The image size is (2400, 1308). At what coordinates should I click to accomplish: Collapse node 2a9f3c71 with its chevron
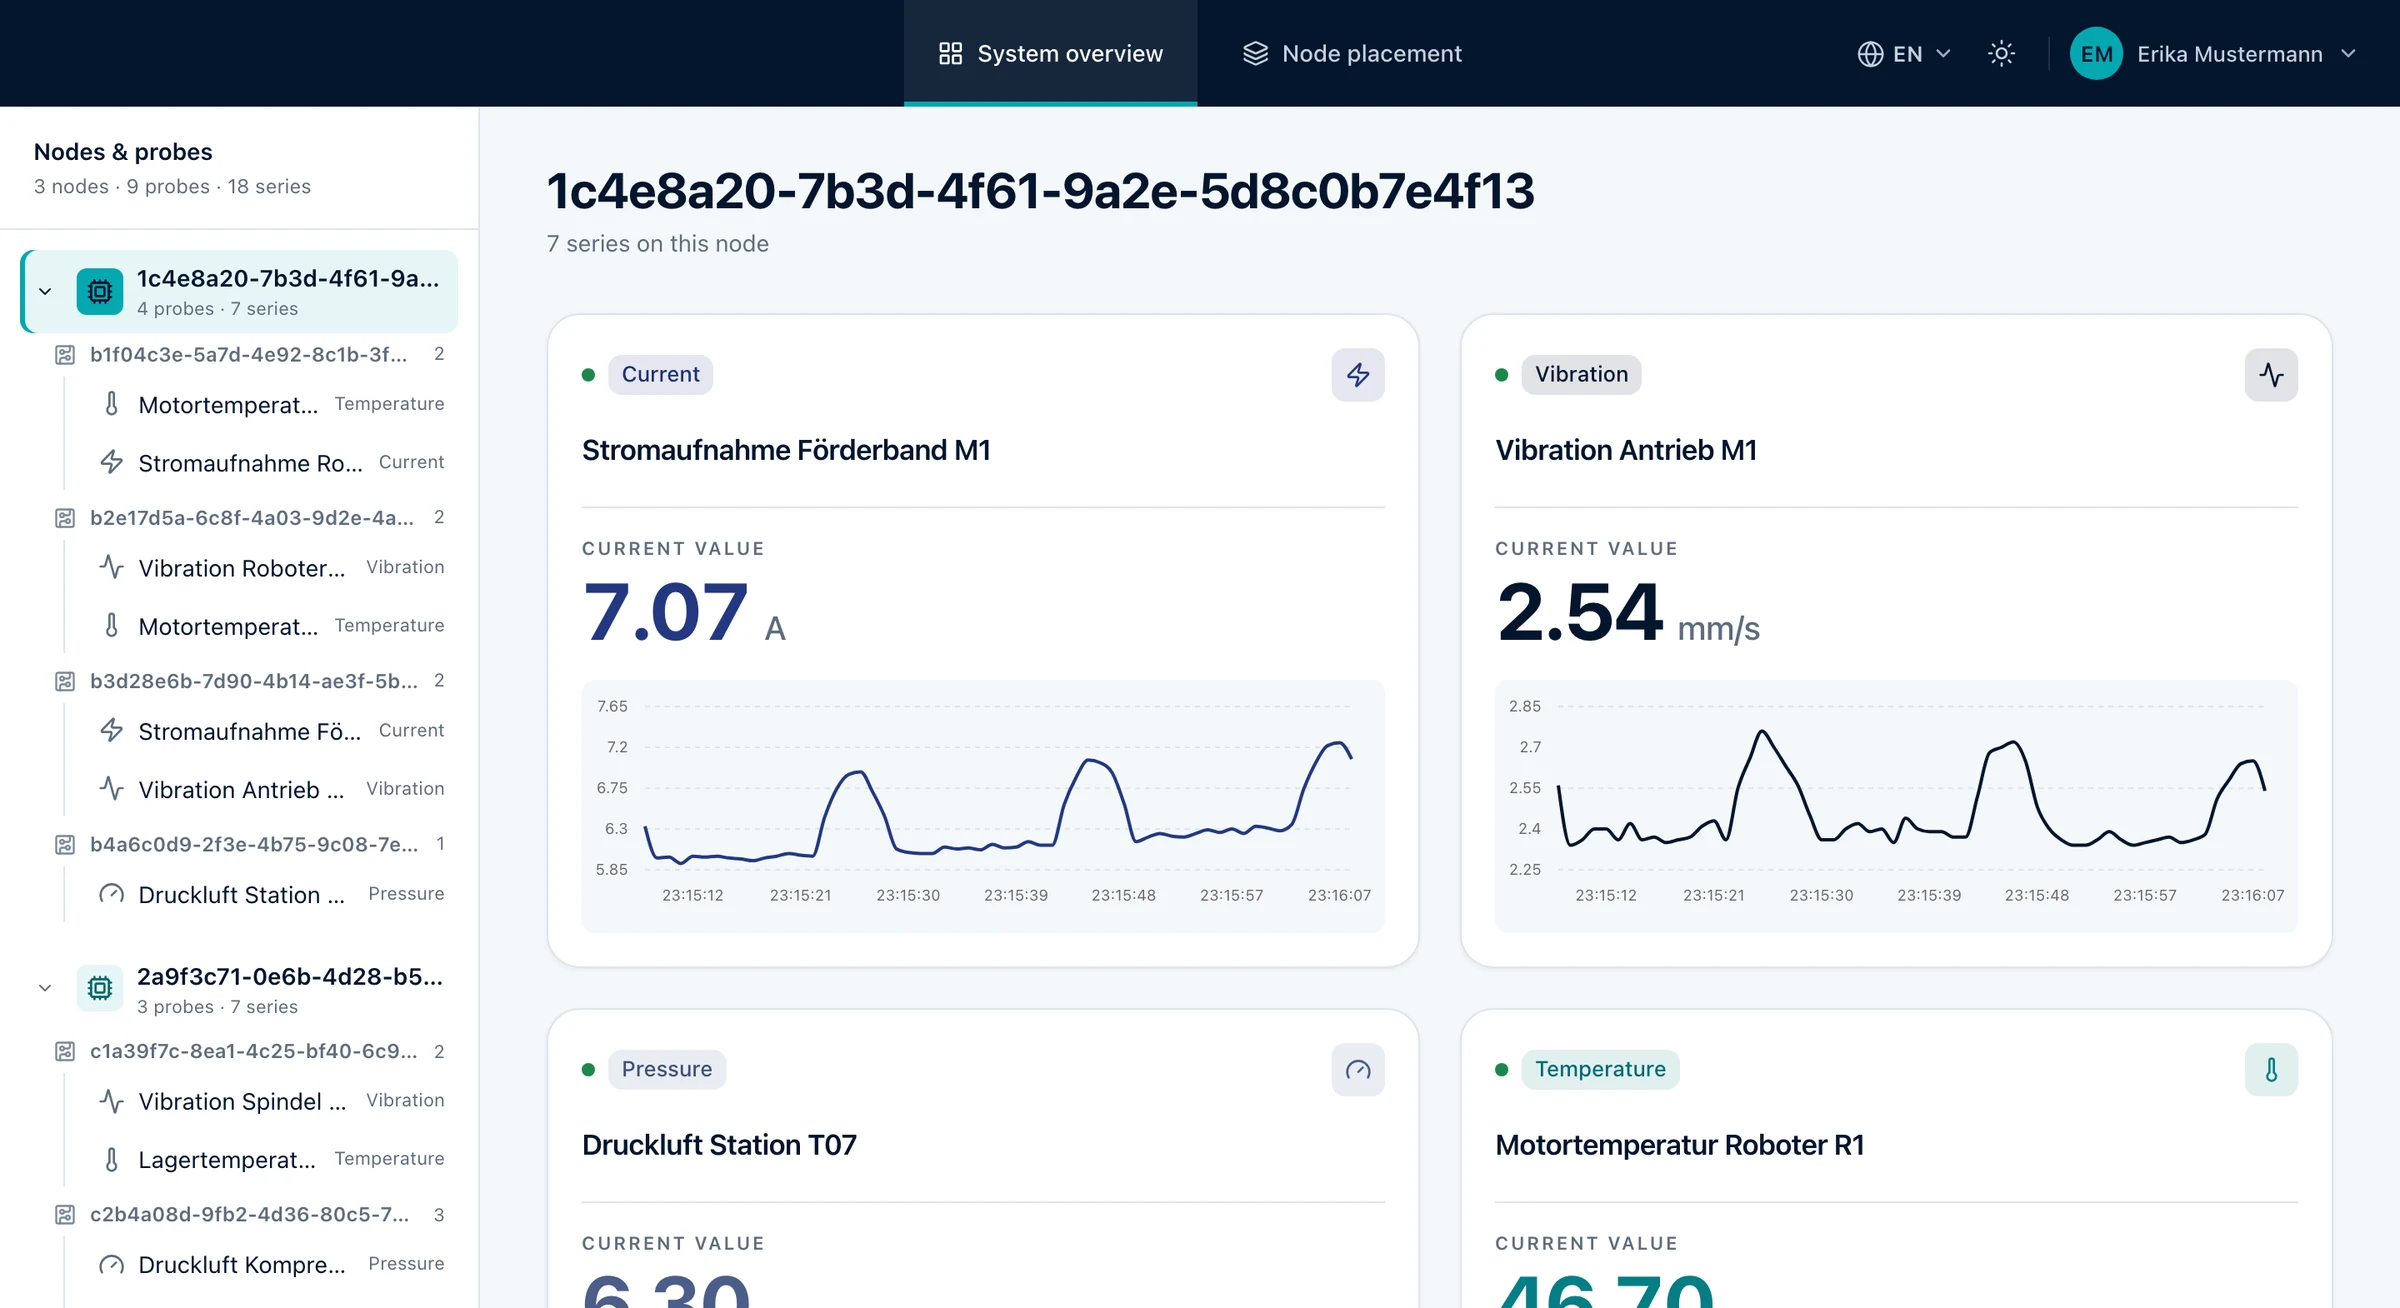tap(45, 989)
